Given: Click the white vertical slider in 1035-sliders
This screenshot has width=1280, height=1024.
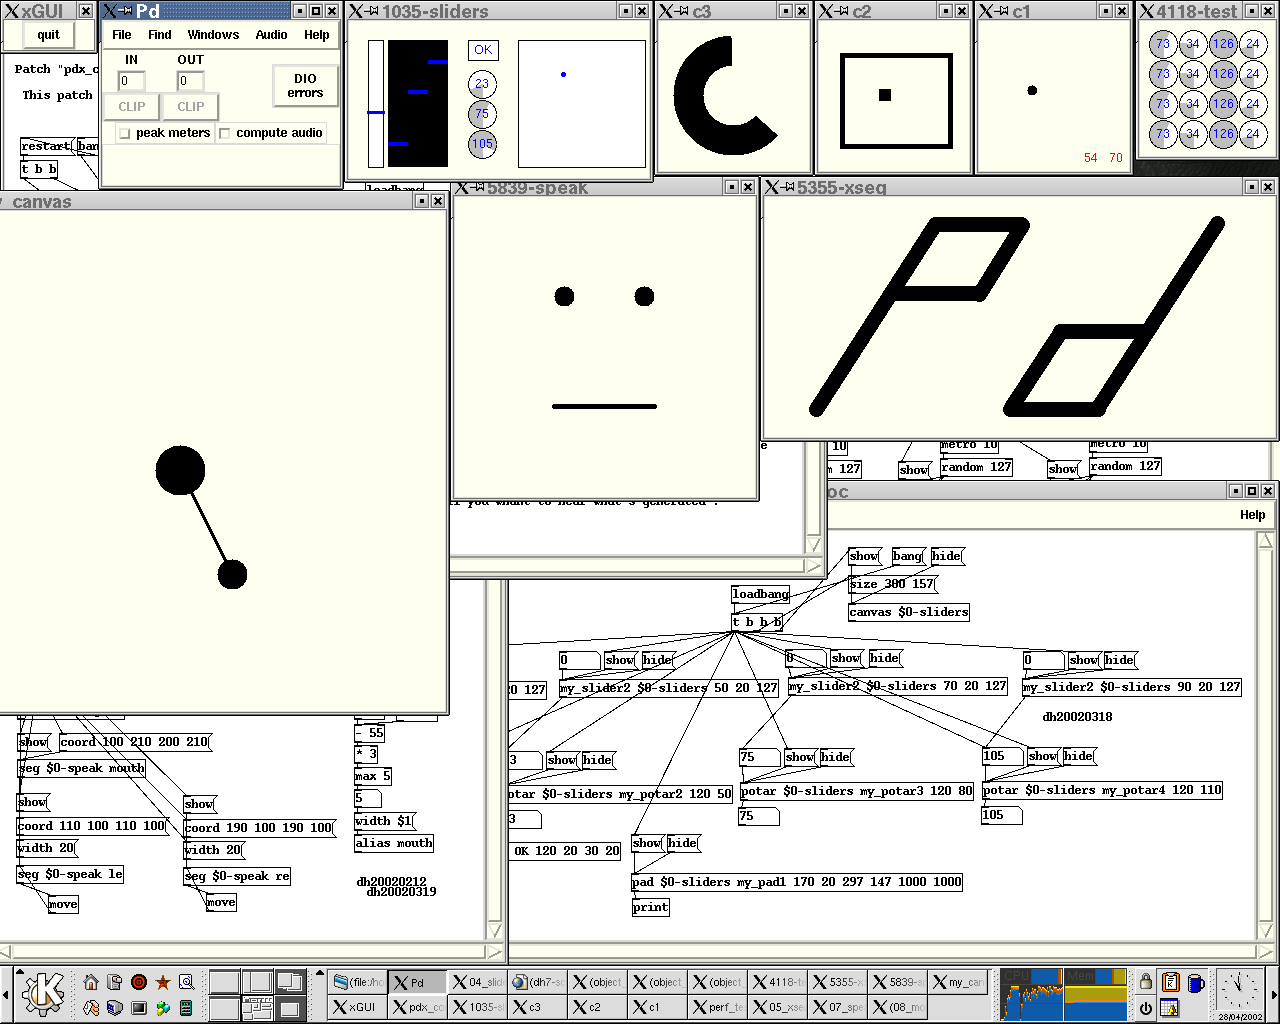Looking at the screenshot, I should pyautogui.click(x=376, y=103).
